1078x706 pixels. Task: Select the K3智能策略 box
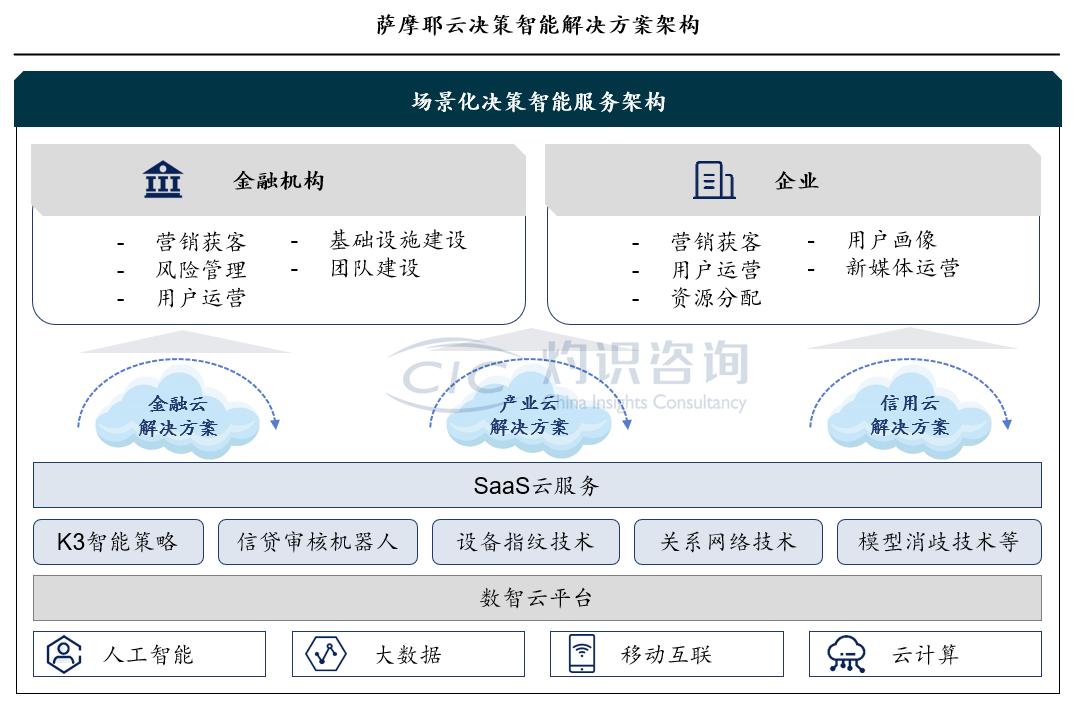coord(118,542)
